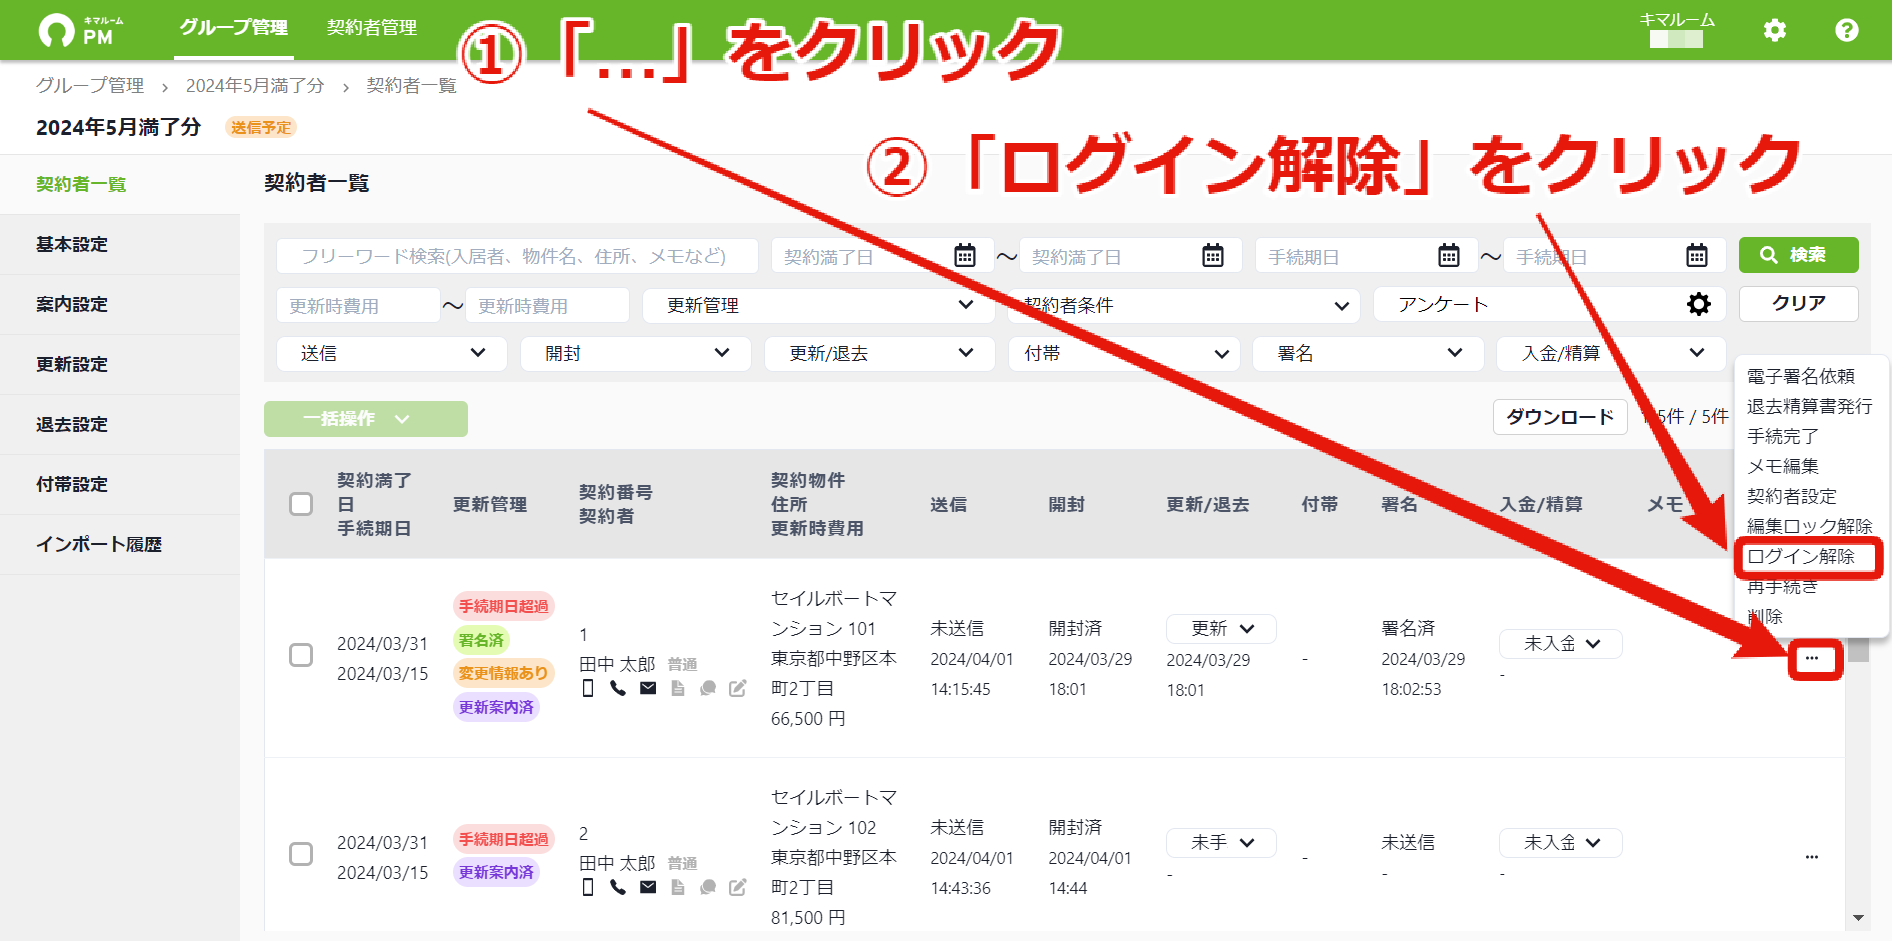
Task: Expand the 更新管理 filter dropdown
Action: (818, 305)
